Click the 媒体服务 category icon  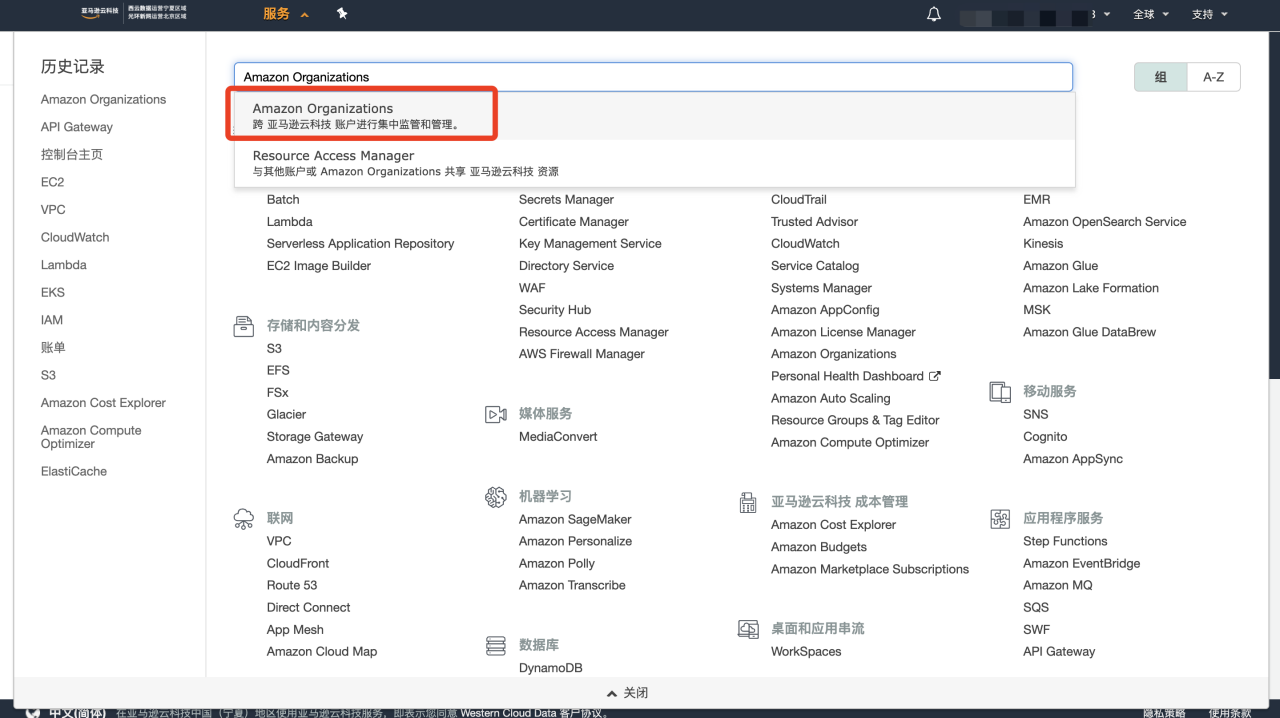click(x=495, y=414)
